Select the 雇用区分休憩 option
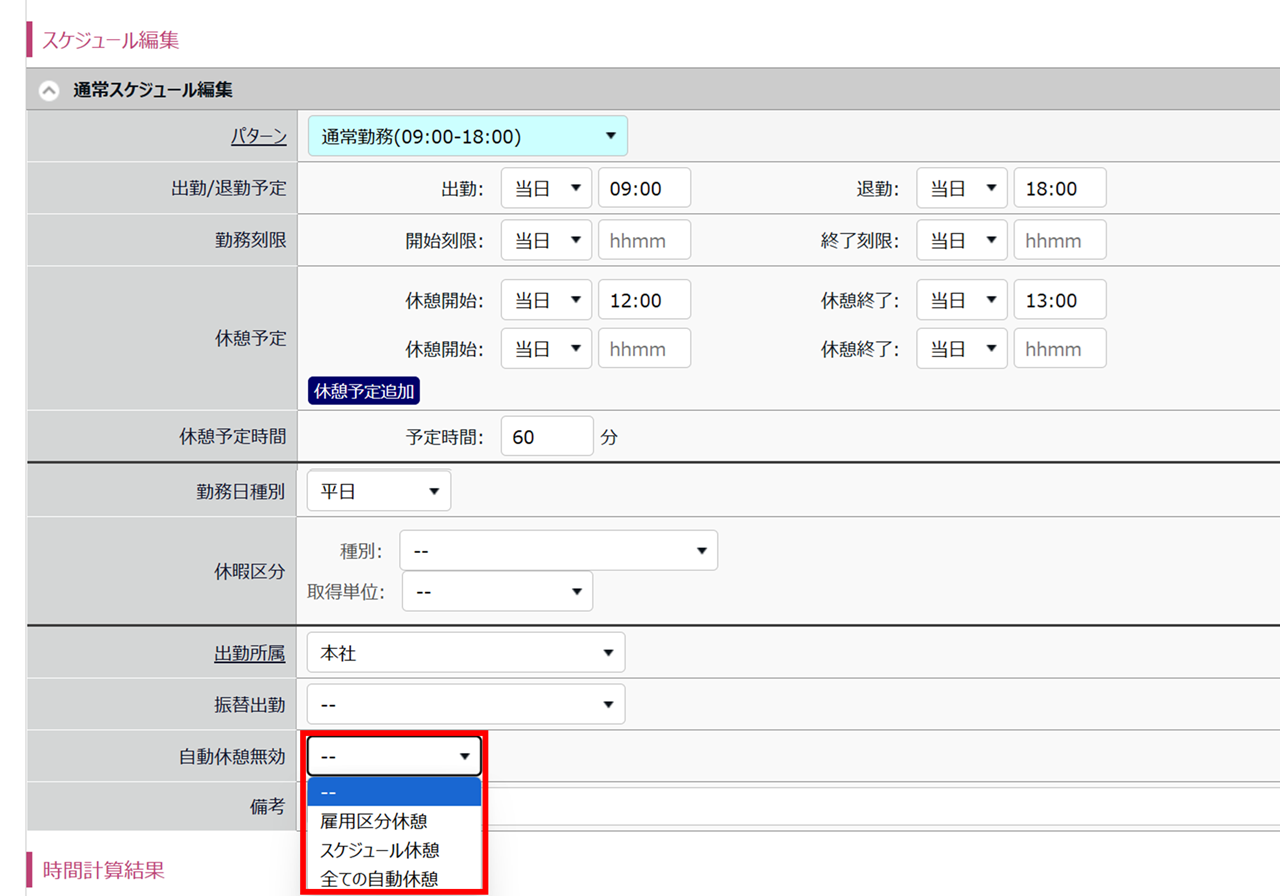The height and width of the screenshot is (896, 1280). [x=394, y=821]
